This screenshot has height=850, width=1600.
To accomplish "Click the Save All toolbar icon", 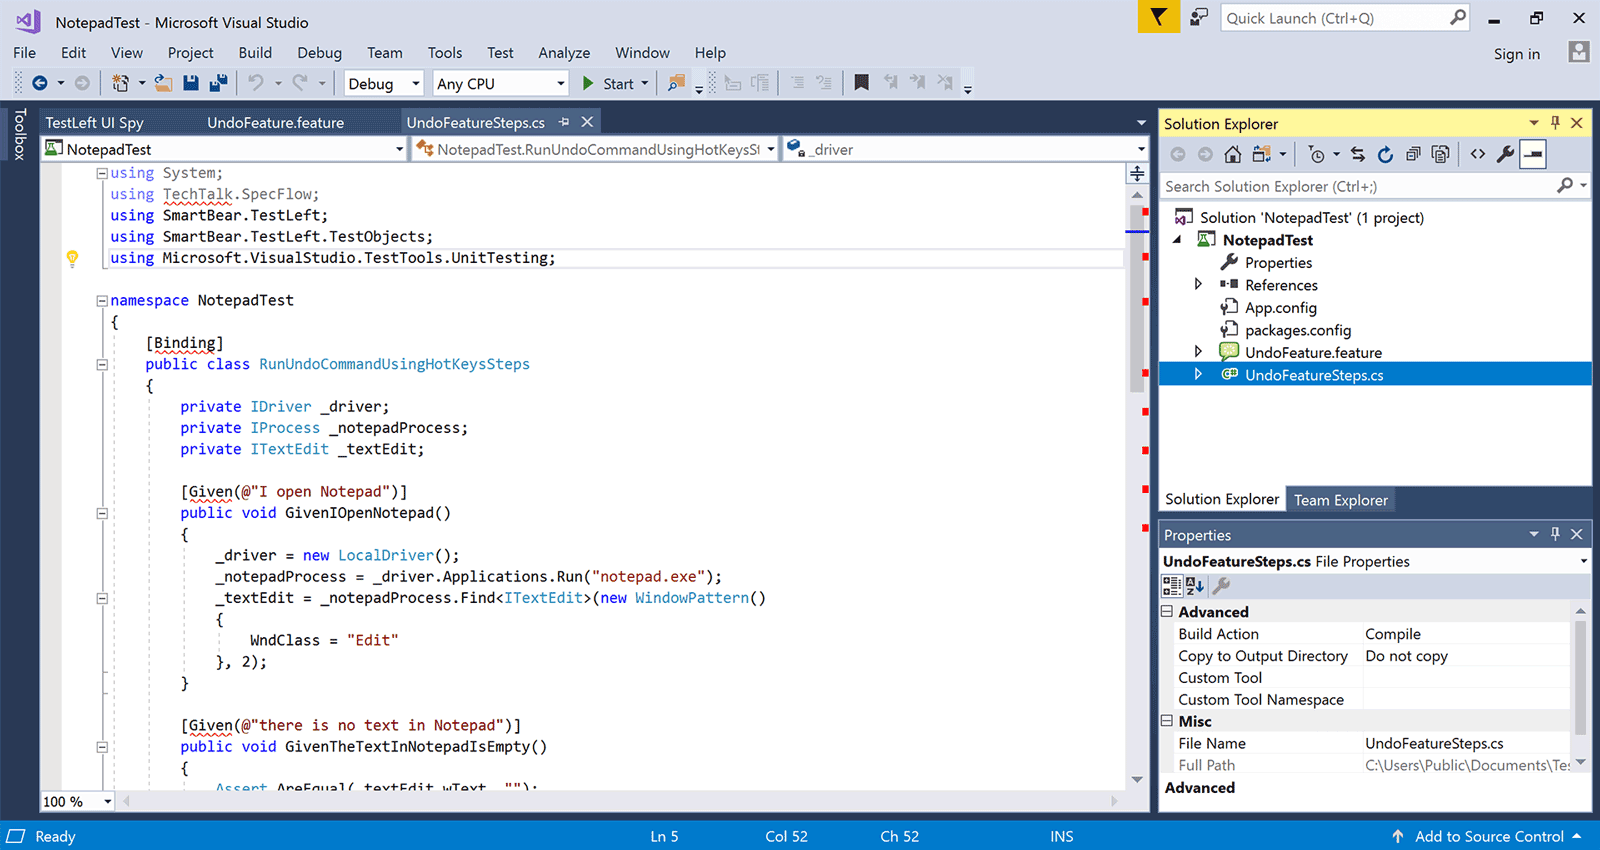I will click(x=218, y=84).
